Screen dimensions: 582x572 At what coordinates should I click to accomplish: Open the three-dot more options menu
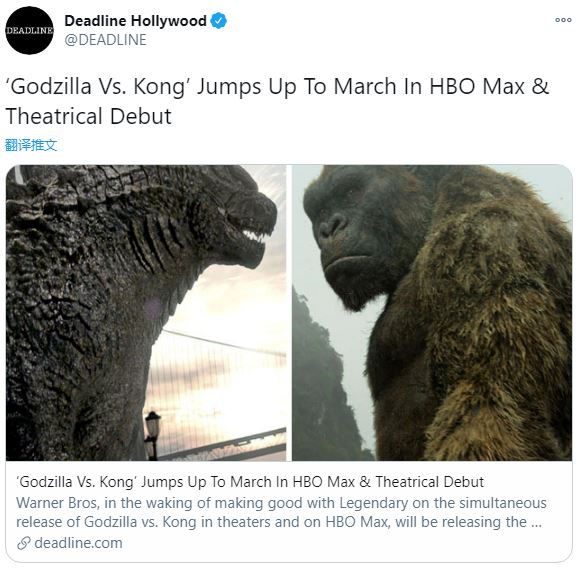[x=563, y=20]
